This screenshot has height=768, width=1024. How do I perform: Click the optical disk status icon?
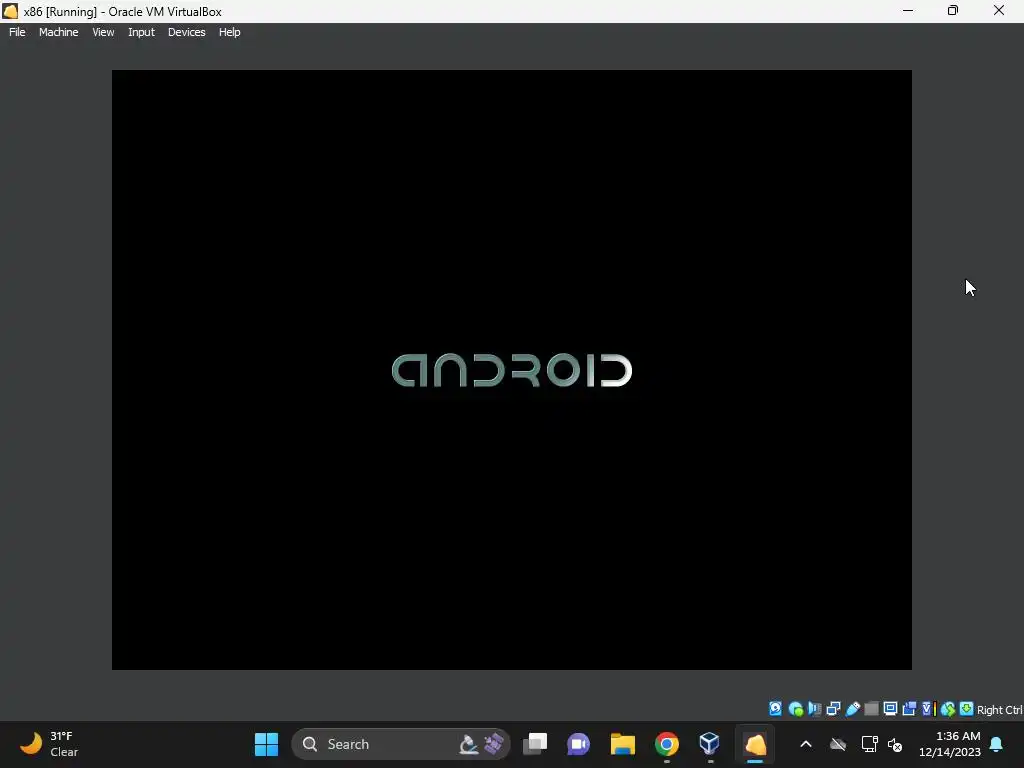796,709
